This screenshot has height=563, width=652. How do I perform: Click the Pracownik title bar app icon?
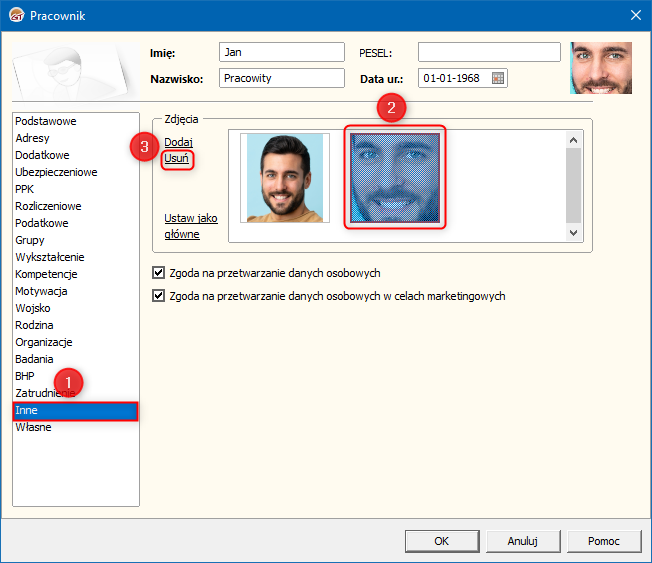pyautogui.click(x=17, y=15)
